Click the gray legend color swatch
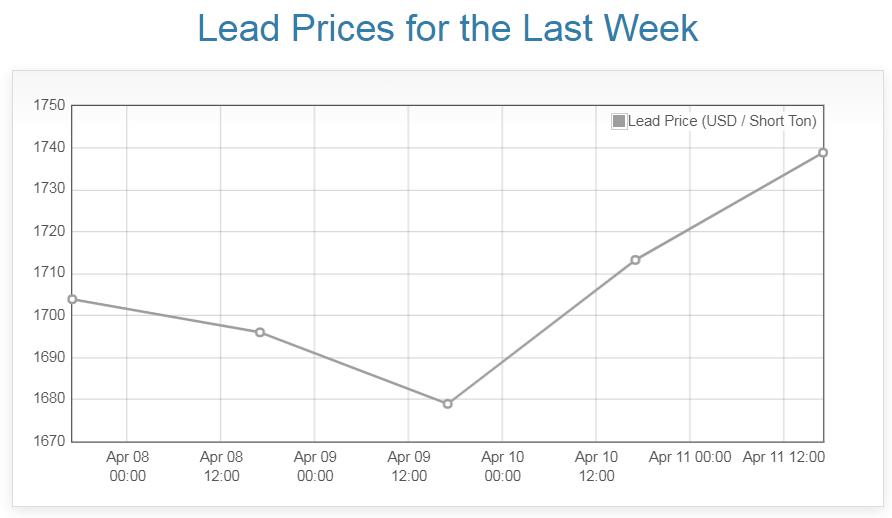The width and height of the screenshot is (892, 518). pos(619,121)
